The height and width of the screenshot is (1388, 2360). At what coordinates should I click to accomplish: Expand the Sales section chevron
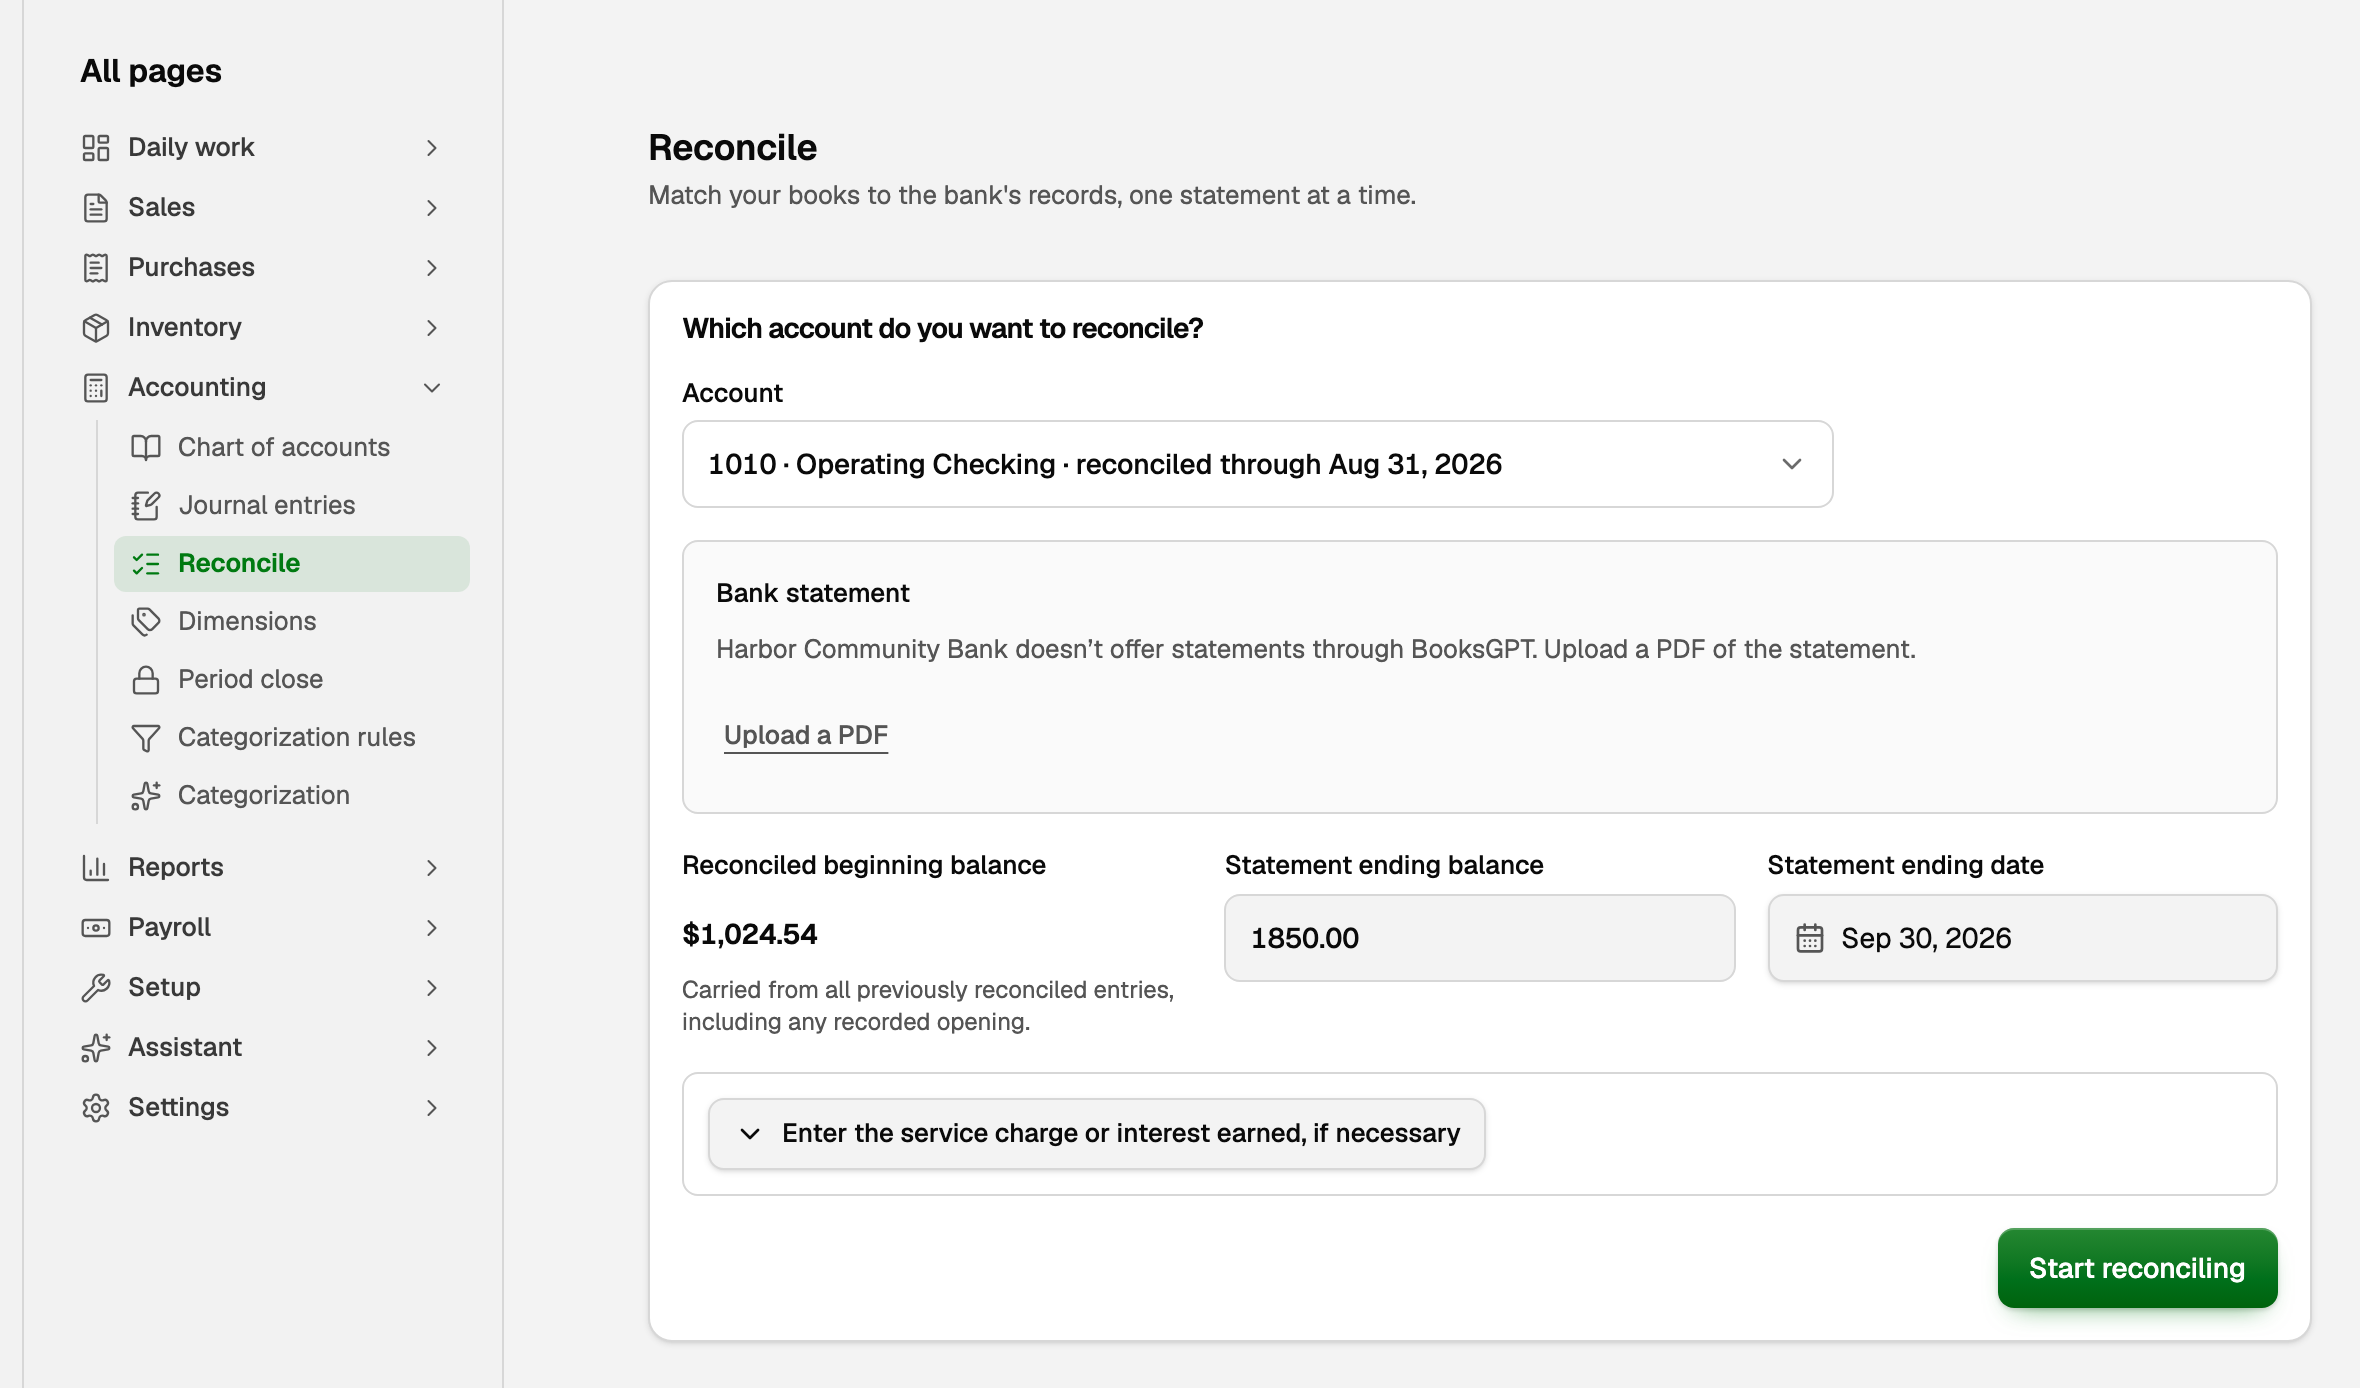click(x=432, y=208)
